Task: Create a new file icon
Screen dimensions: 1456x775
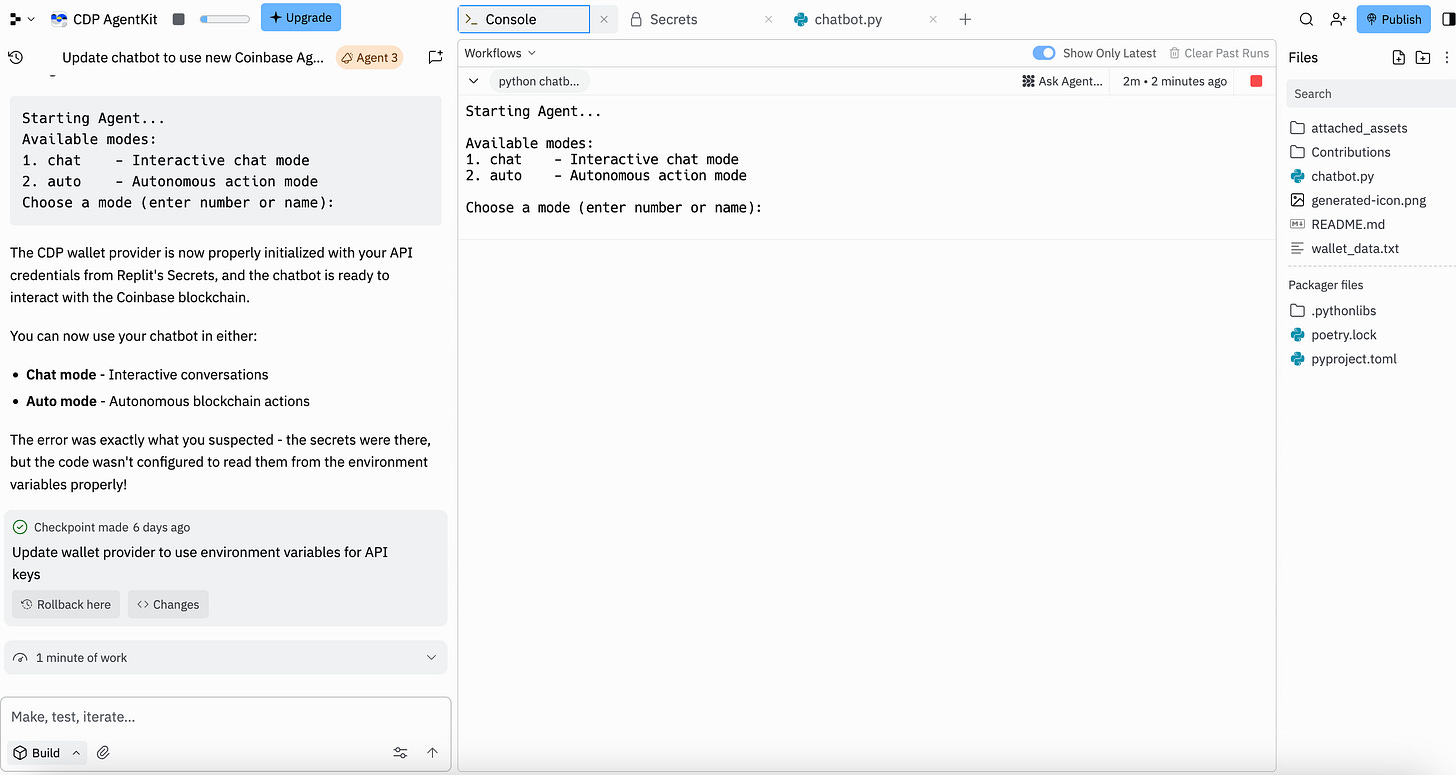Action: 1399,58
